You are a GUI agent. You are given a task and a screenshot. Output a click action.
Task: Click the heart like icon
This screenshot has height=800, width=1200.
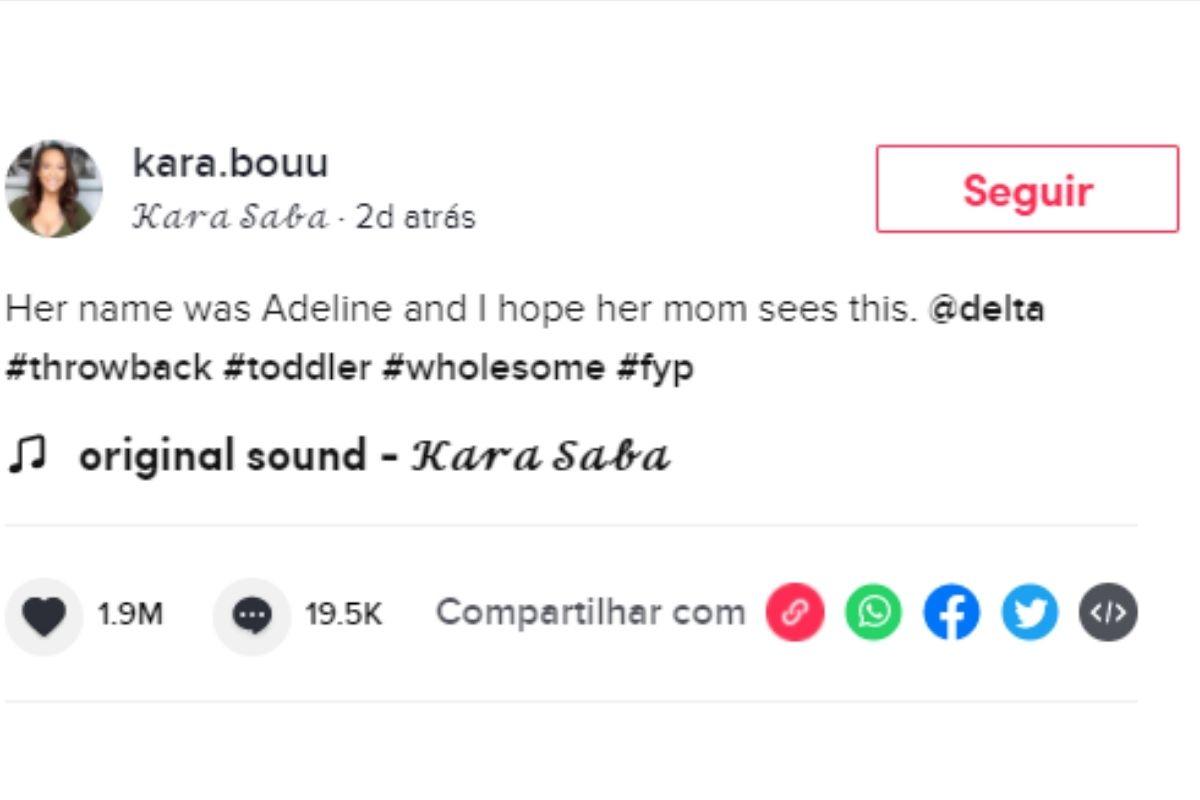(44, 615)
